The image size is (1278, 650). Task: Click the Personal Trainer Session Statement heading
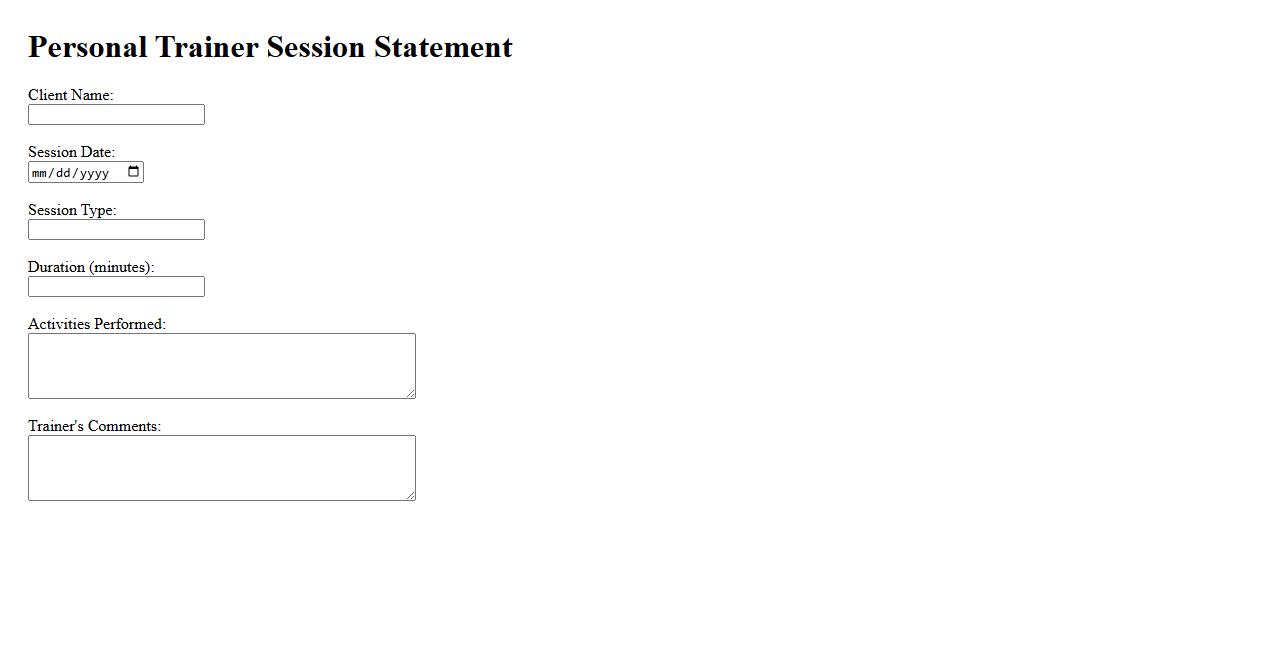tap(270, 47)
